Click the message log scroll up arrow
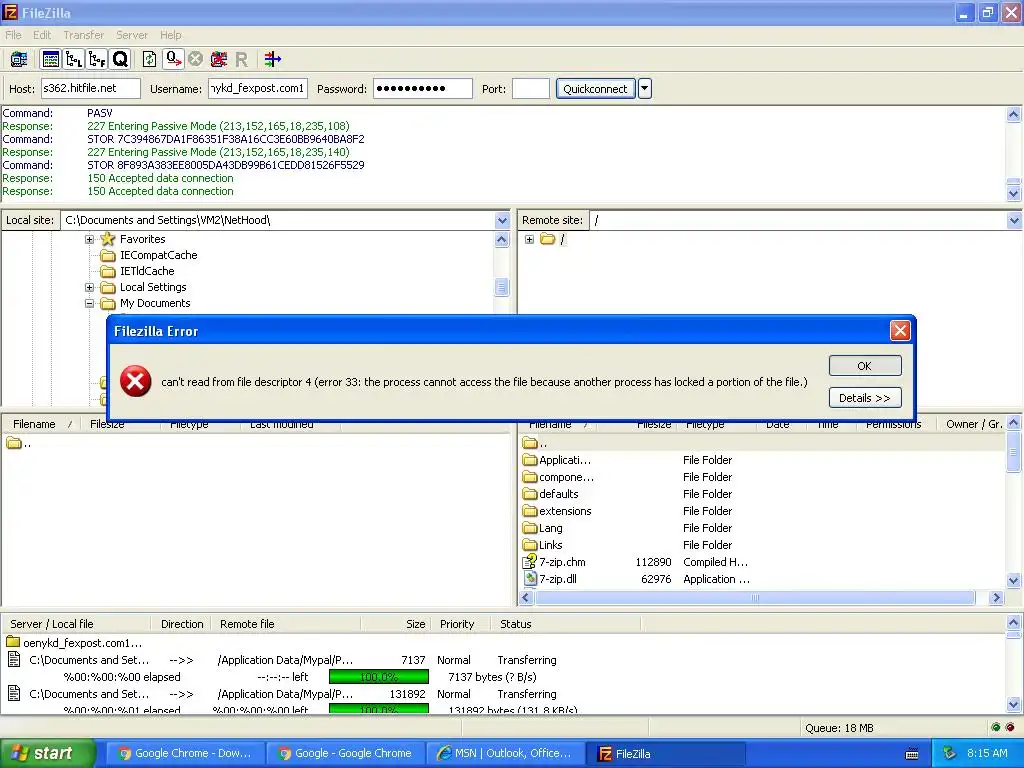This screenshot has width=1024, height=768. click(1014, 114)
